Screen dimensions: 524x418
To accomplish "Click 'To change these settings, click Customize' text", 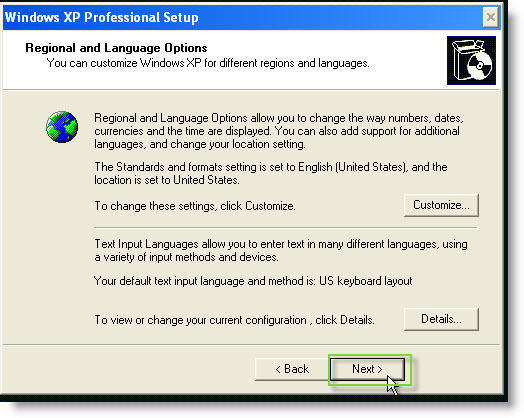I will click(x=195, y=206).
